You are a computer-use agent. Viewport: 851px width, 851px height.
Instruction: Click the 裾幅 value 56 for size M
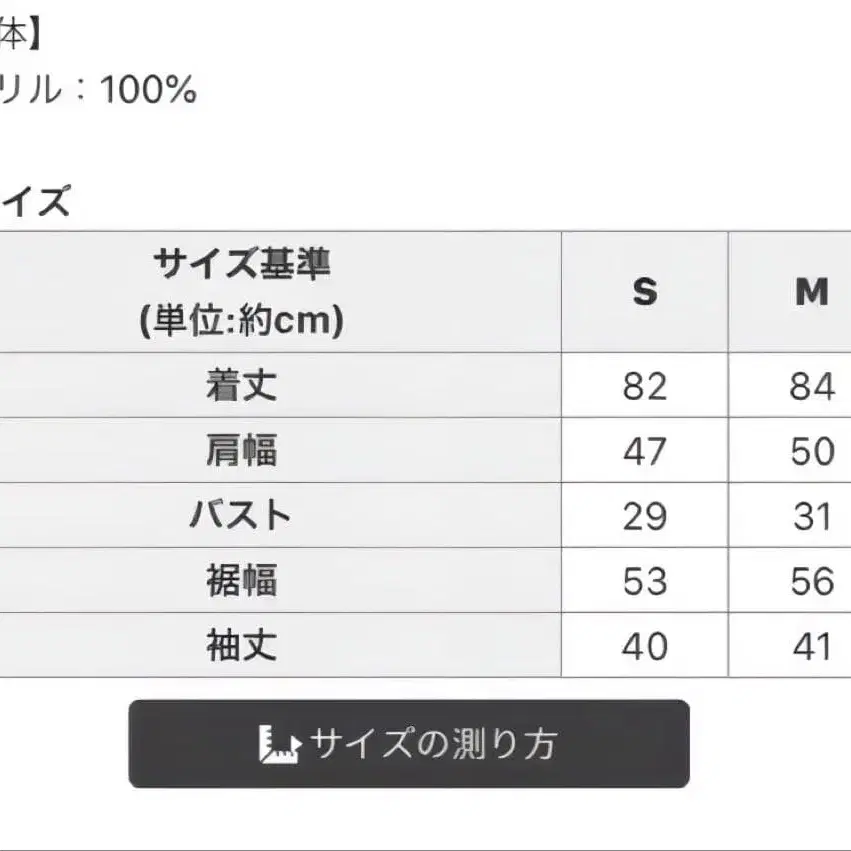(811, 581)
